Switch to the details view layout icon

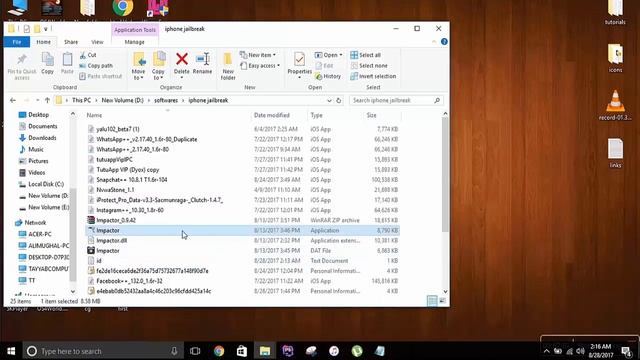432,301
